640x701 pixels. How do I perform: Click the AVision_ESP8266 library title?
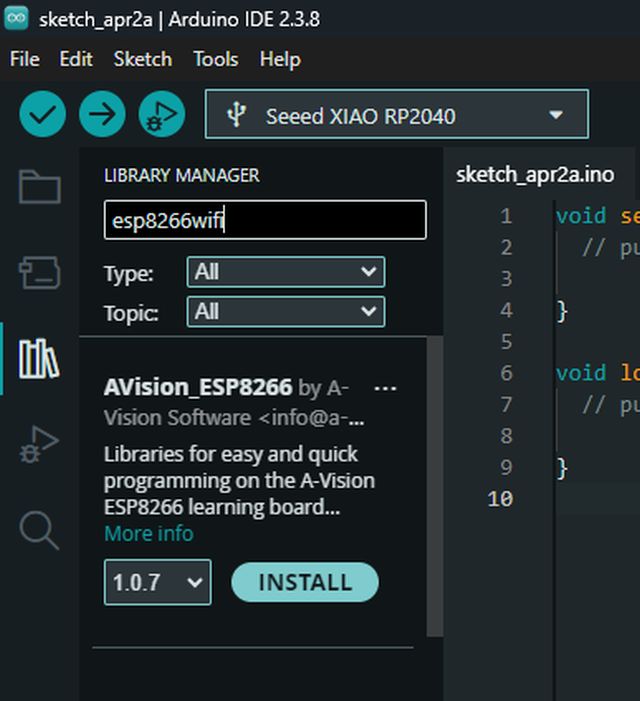point(198,387)
